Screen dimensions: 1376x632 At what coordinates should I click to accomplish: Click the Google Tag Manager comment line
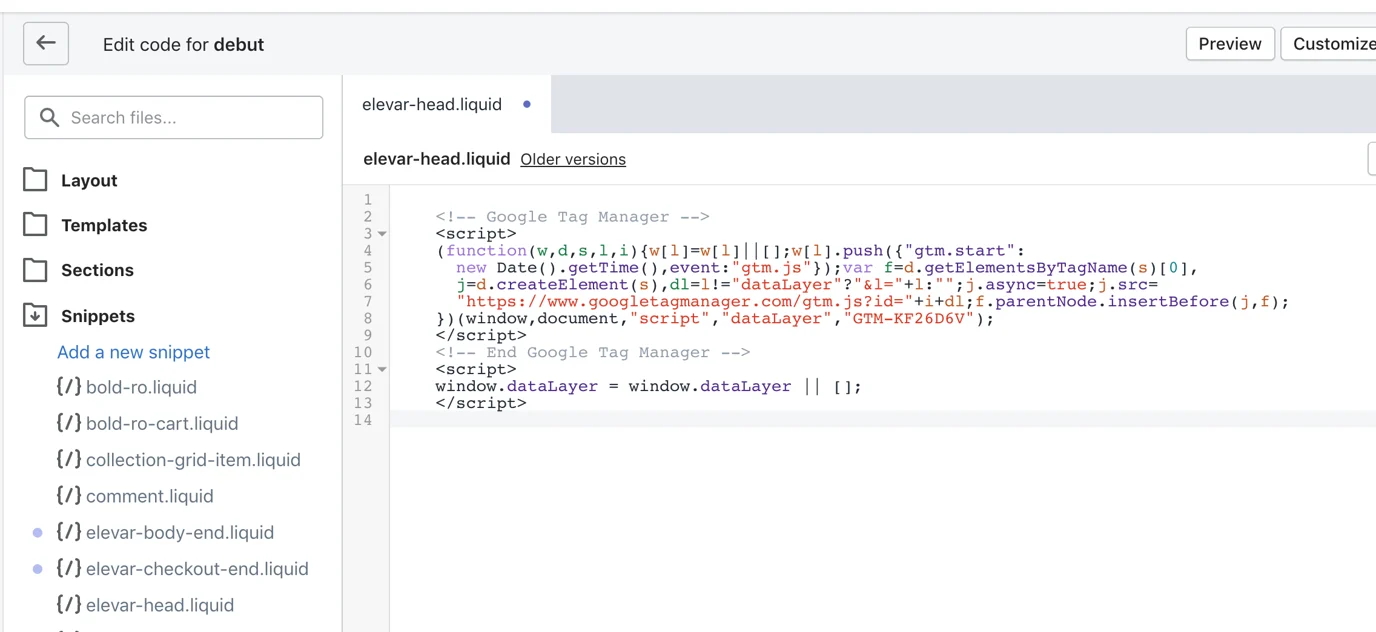coord(572,217)
